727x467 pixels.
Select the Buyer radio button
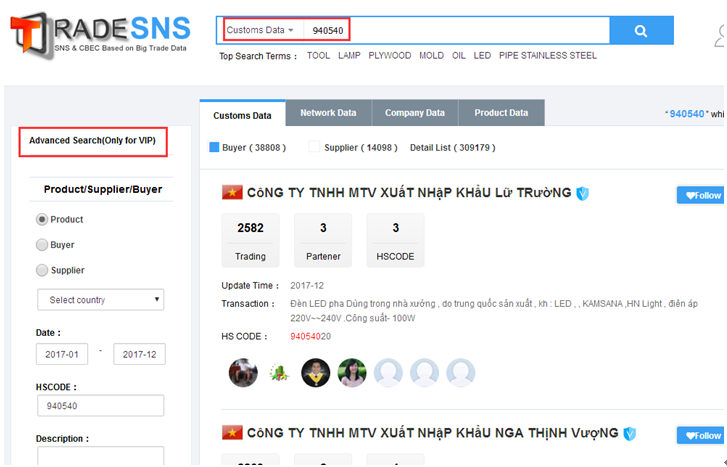coord(42,245)
